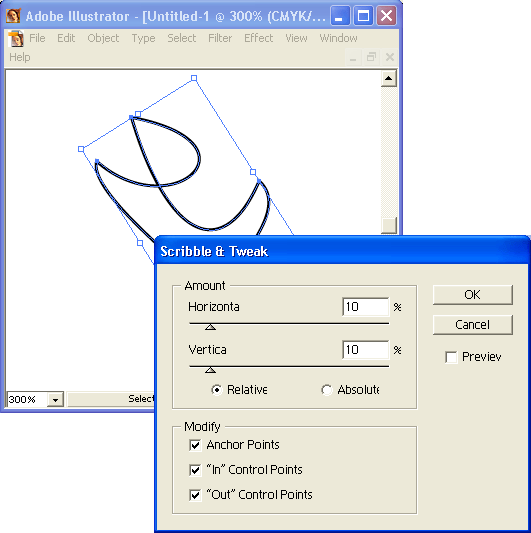
Task: Select the Relative radio button
Action: pos(217,390)
